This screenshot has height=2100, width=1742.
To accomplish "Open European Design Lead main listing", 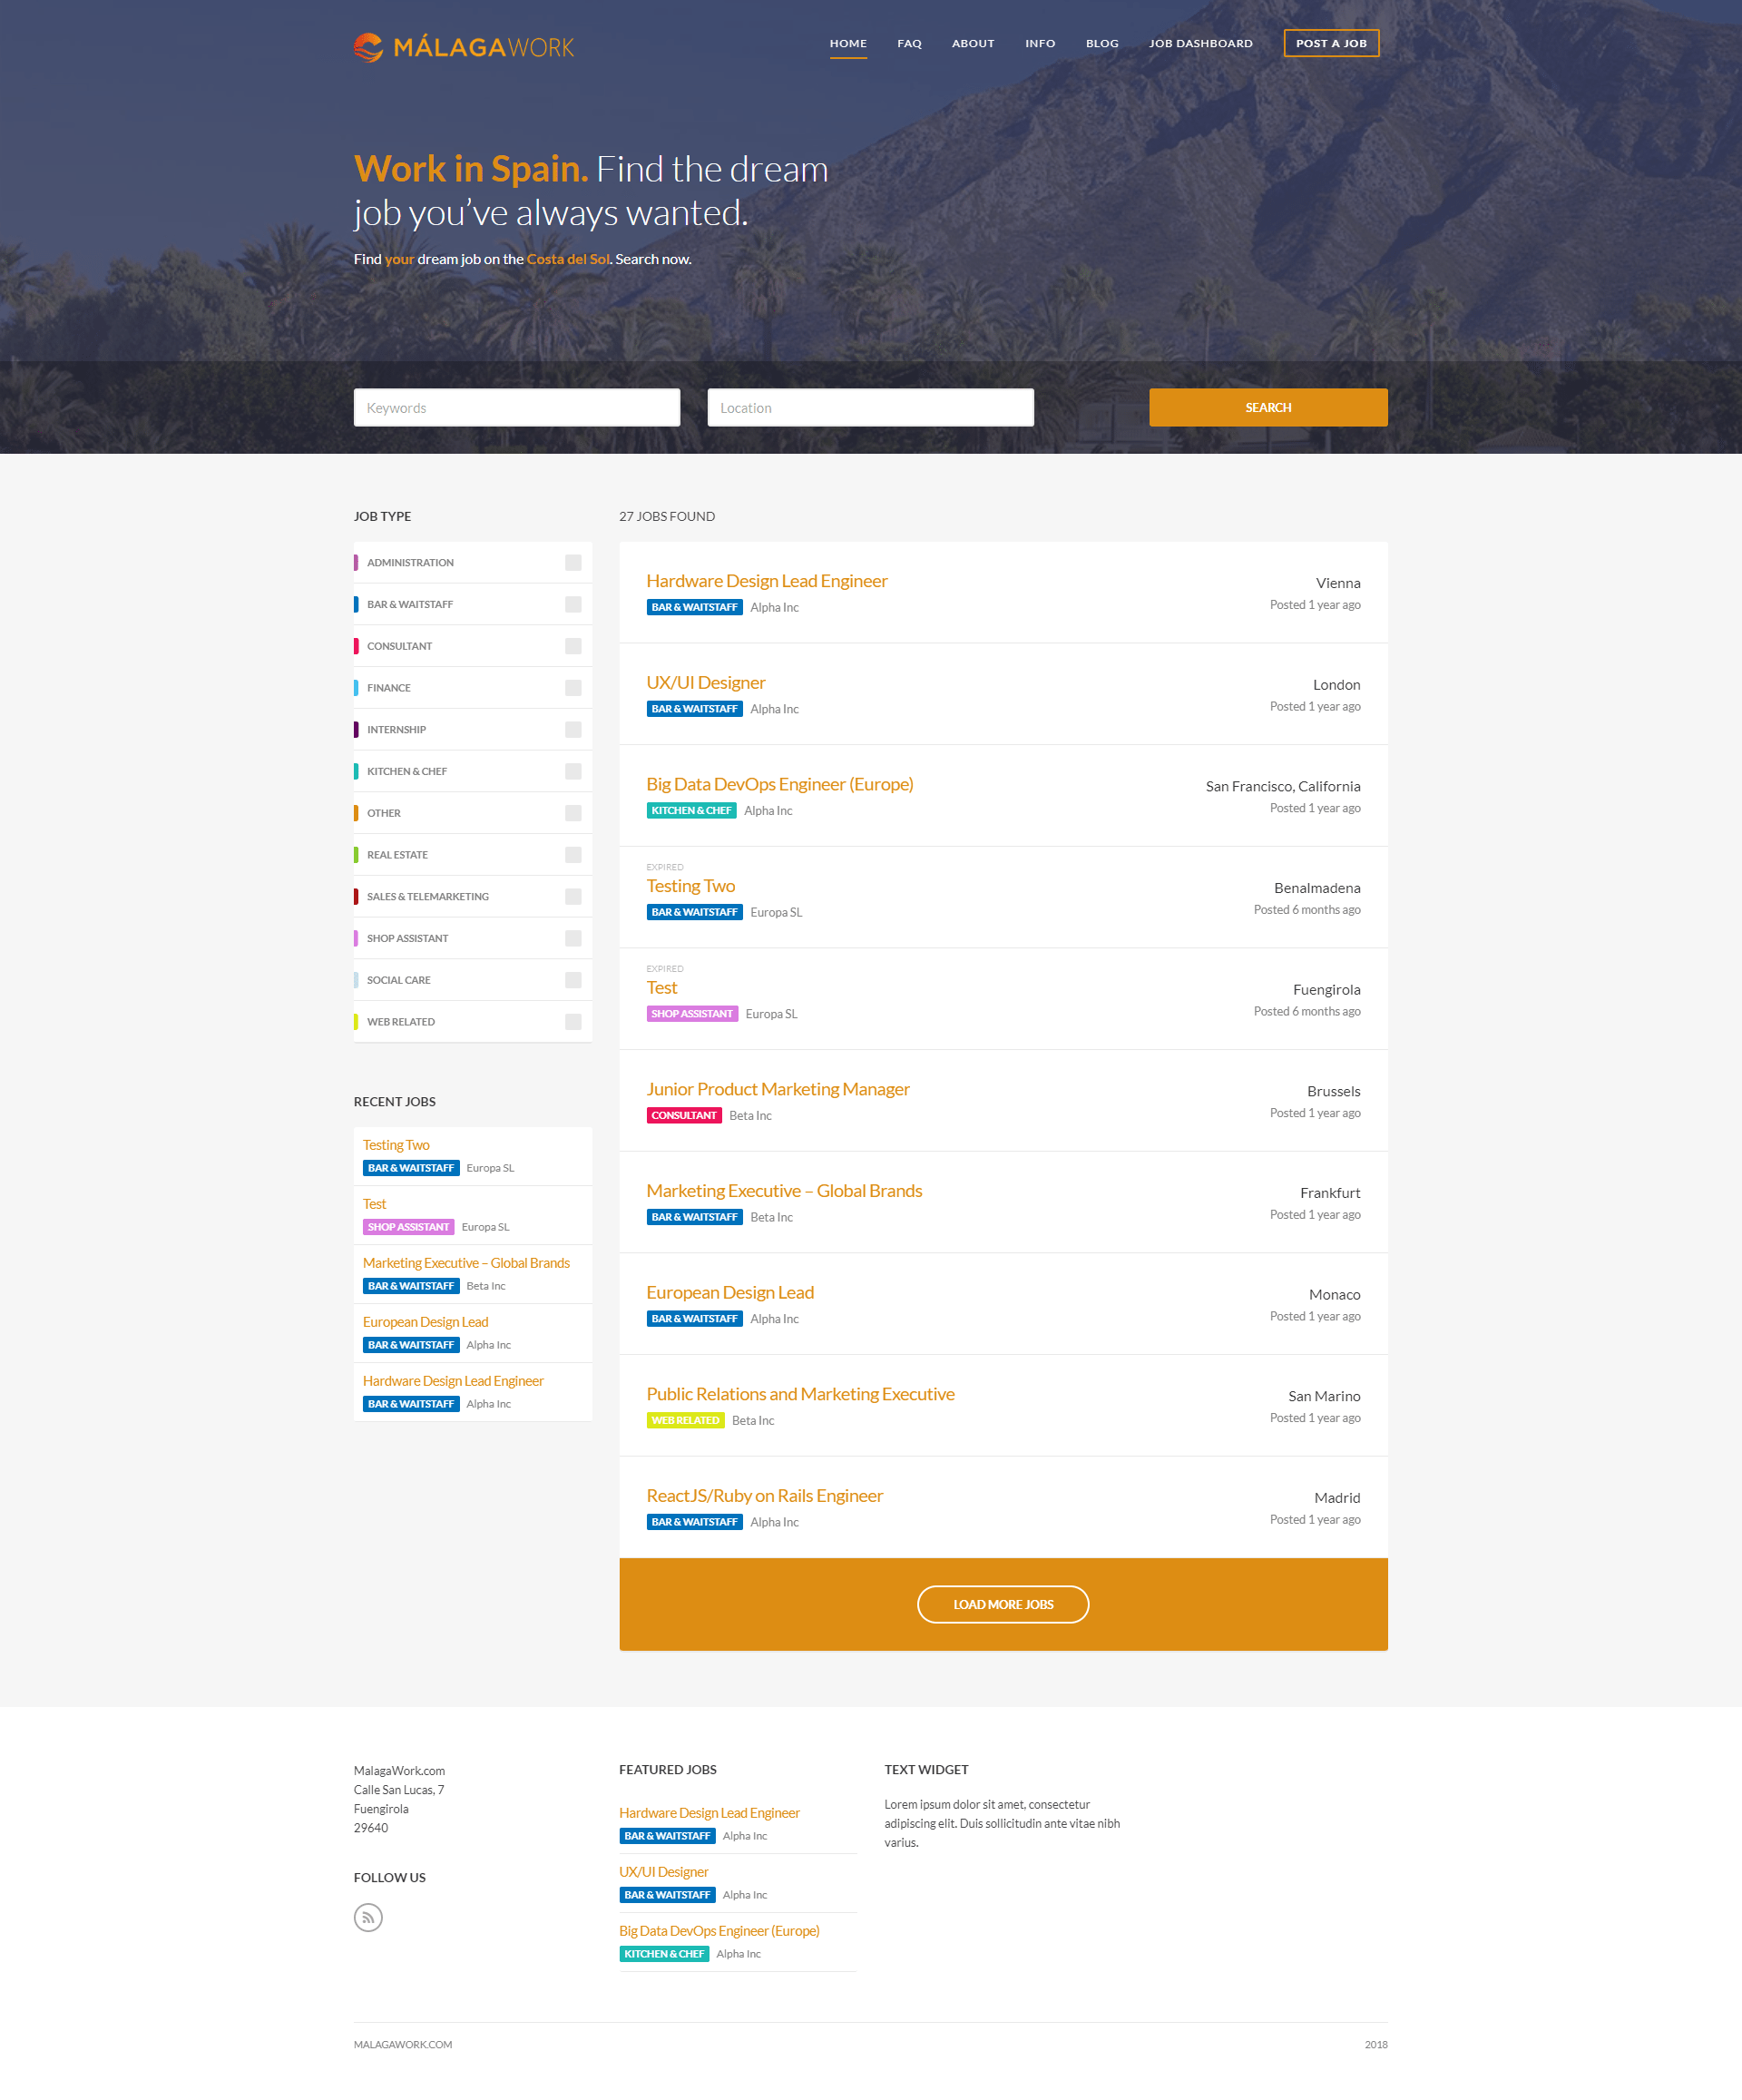I will [x=730, y=1293].
